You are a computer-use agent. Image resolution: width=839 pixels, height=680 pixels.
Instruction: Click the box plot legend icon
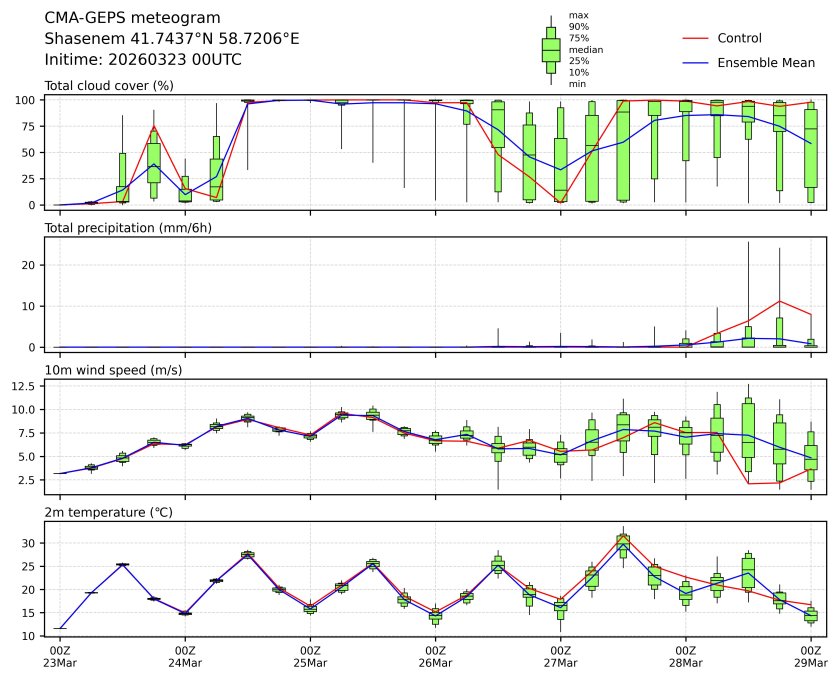550,50
